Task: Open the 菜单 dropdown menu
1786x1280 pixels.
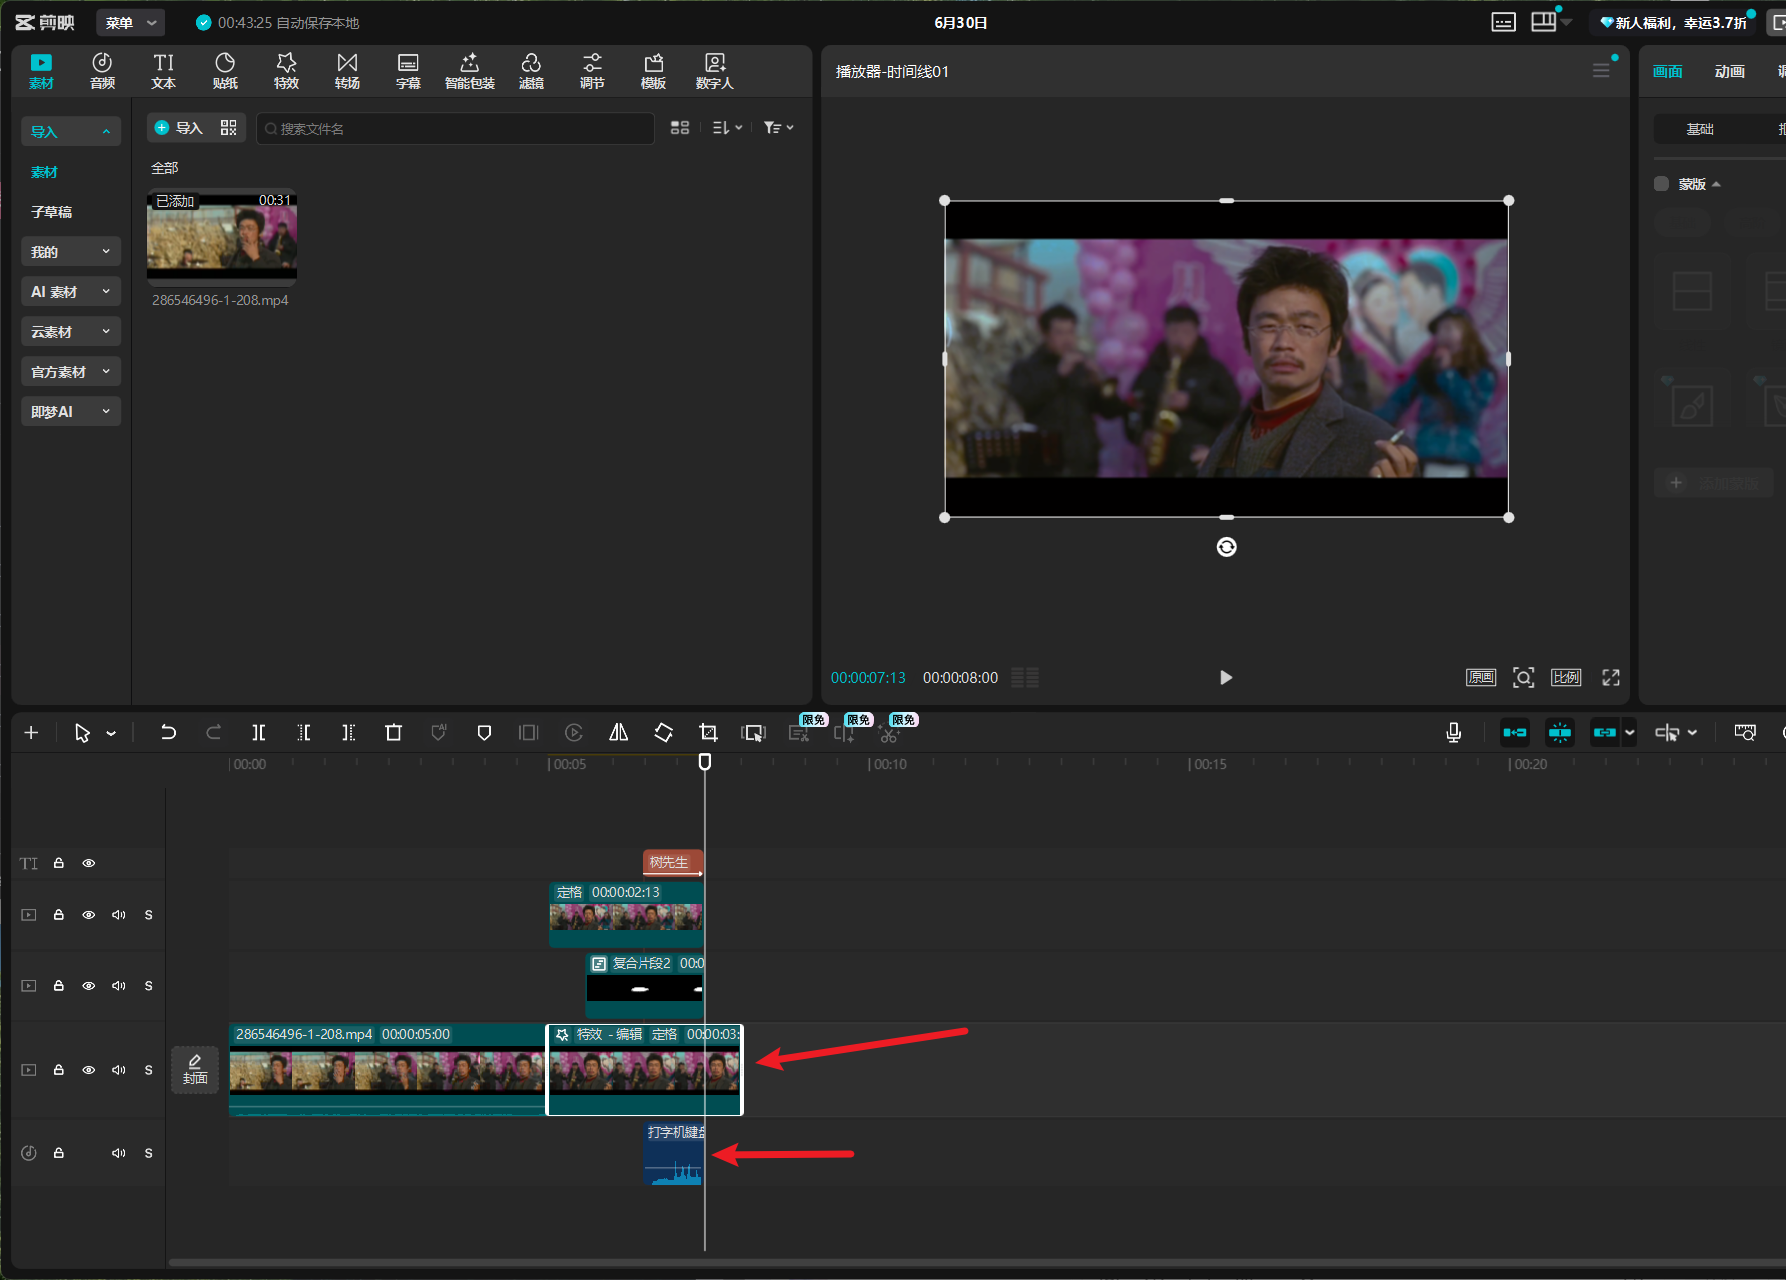Action: (x=131, y=22)
